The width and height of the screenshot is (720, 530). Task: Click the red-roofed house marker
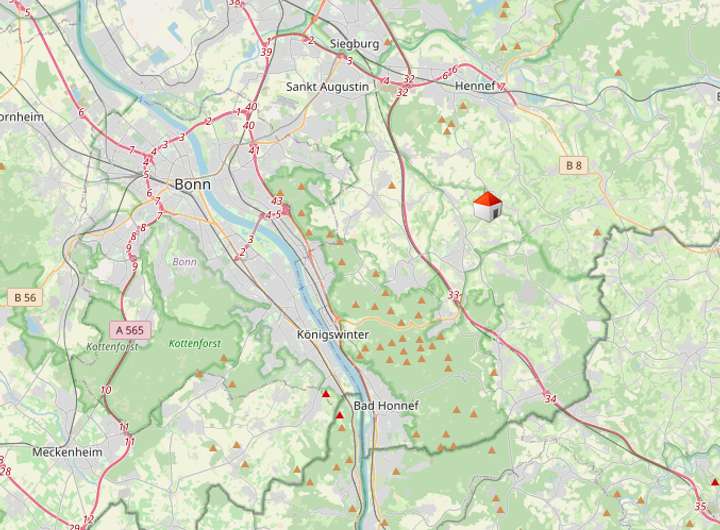tap(488, 207)
